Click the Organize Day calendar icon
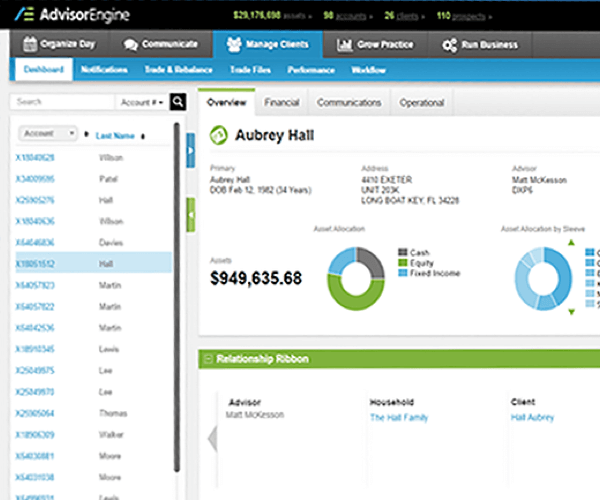Image resolution: width=600 pixels, height=500 pixels. pos(30,45)
